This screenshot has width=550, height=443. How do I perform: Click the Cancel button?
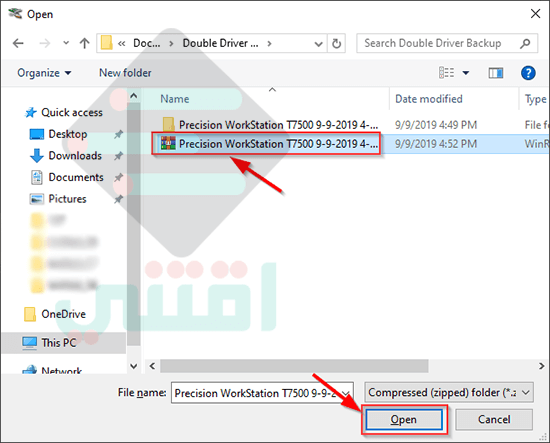tap(494, 419)
